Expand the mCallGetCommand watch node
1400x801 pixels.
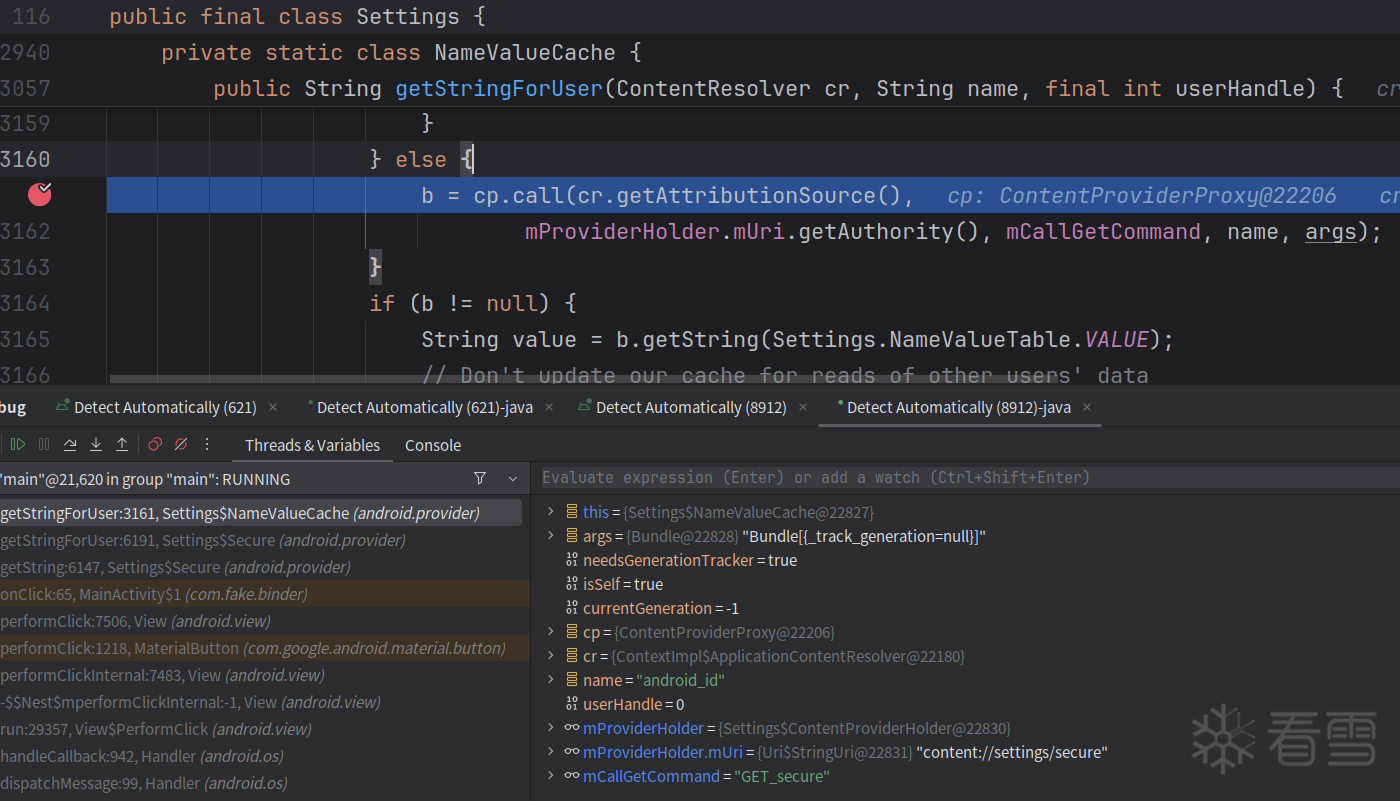[549, 776]
